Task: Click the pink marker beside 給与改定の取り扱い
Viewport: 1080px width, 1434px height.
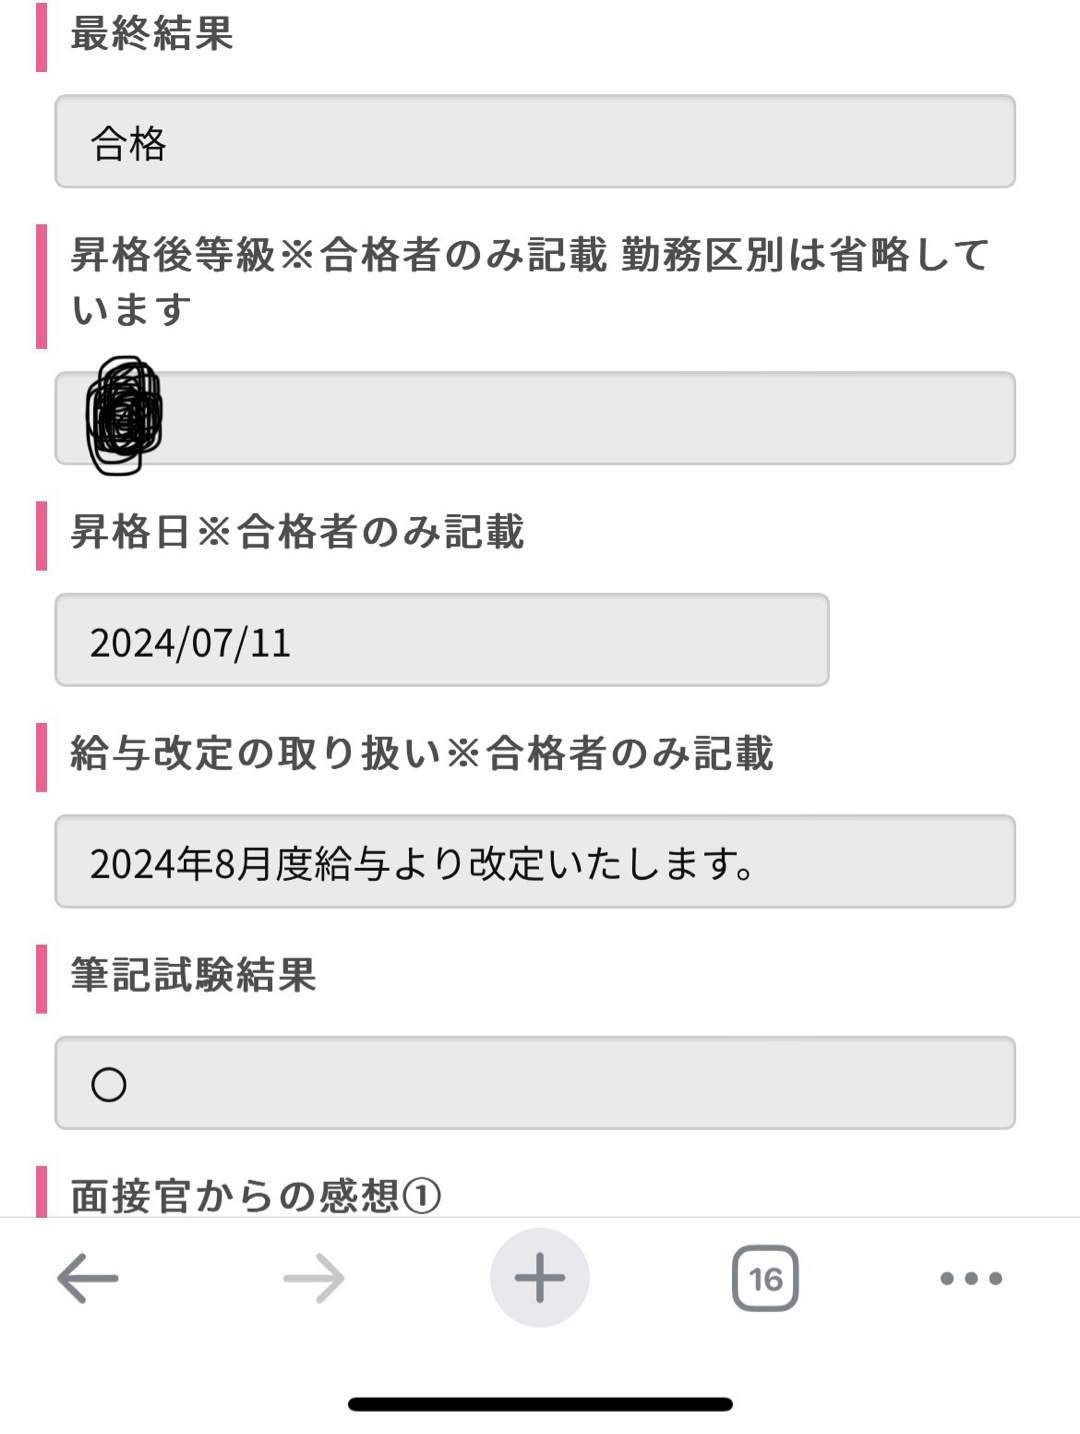Action: coord(41,756)
